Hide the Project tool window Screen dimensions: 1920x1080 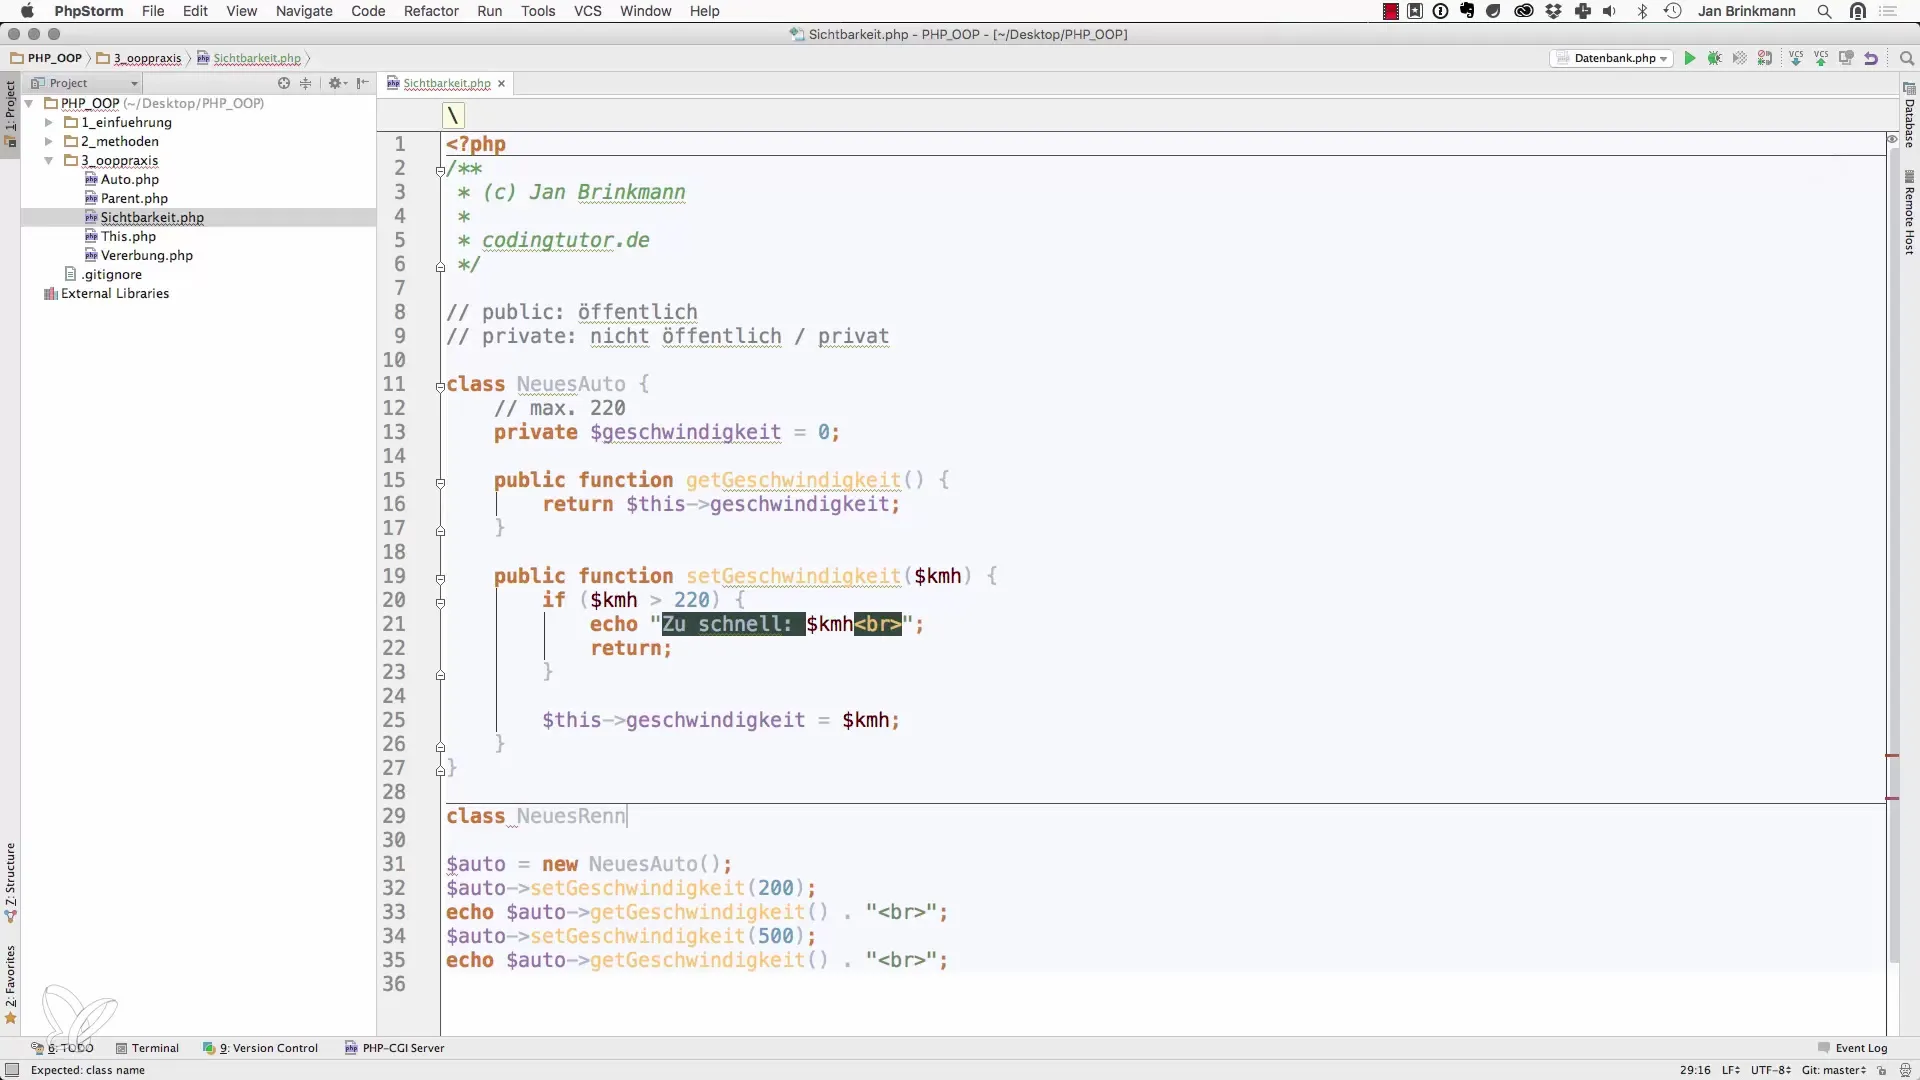pos(363,83)
